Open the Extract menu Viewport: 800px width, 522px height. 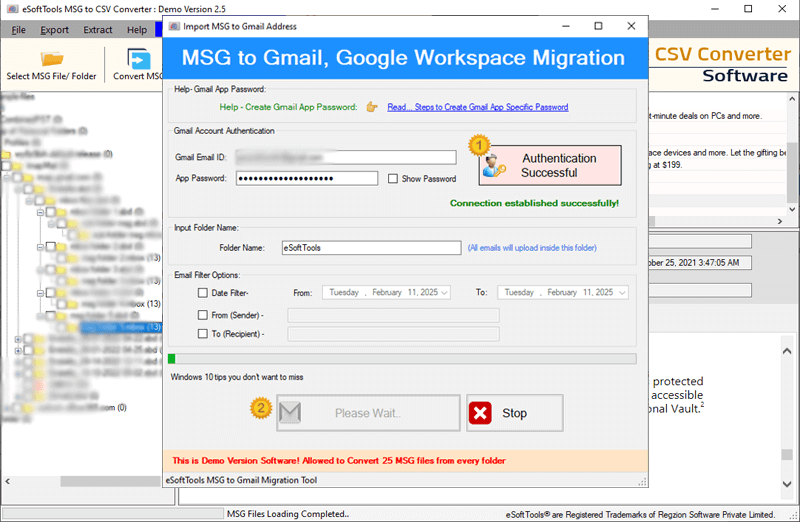pyautogui.click(x=98, y=30)
